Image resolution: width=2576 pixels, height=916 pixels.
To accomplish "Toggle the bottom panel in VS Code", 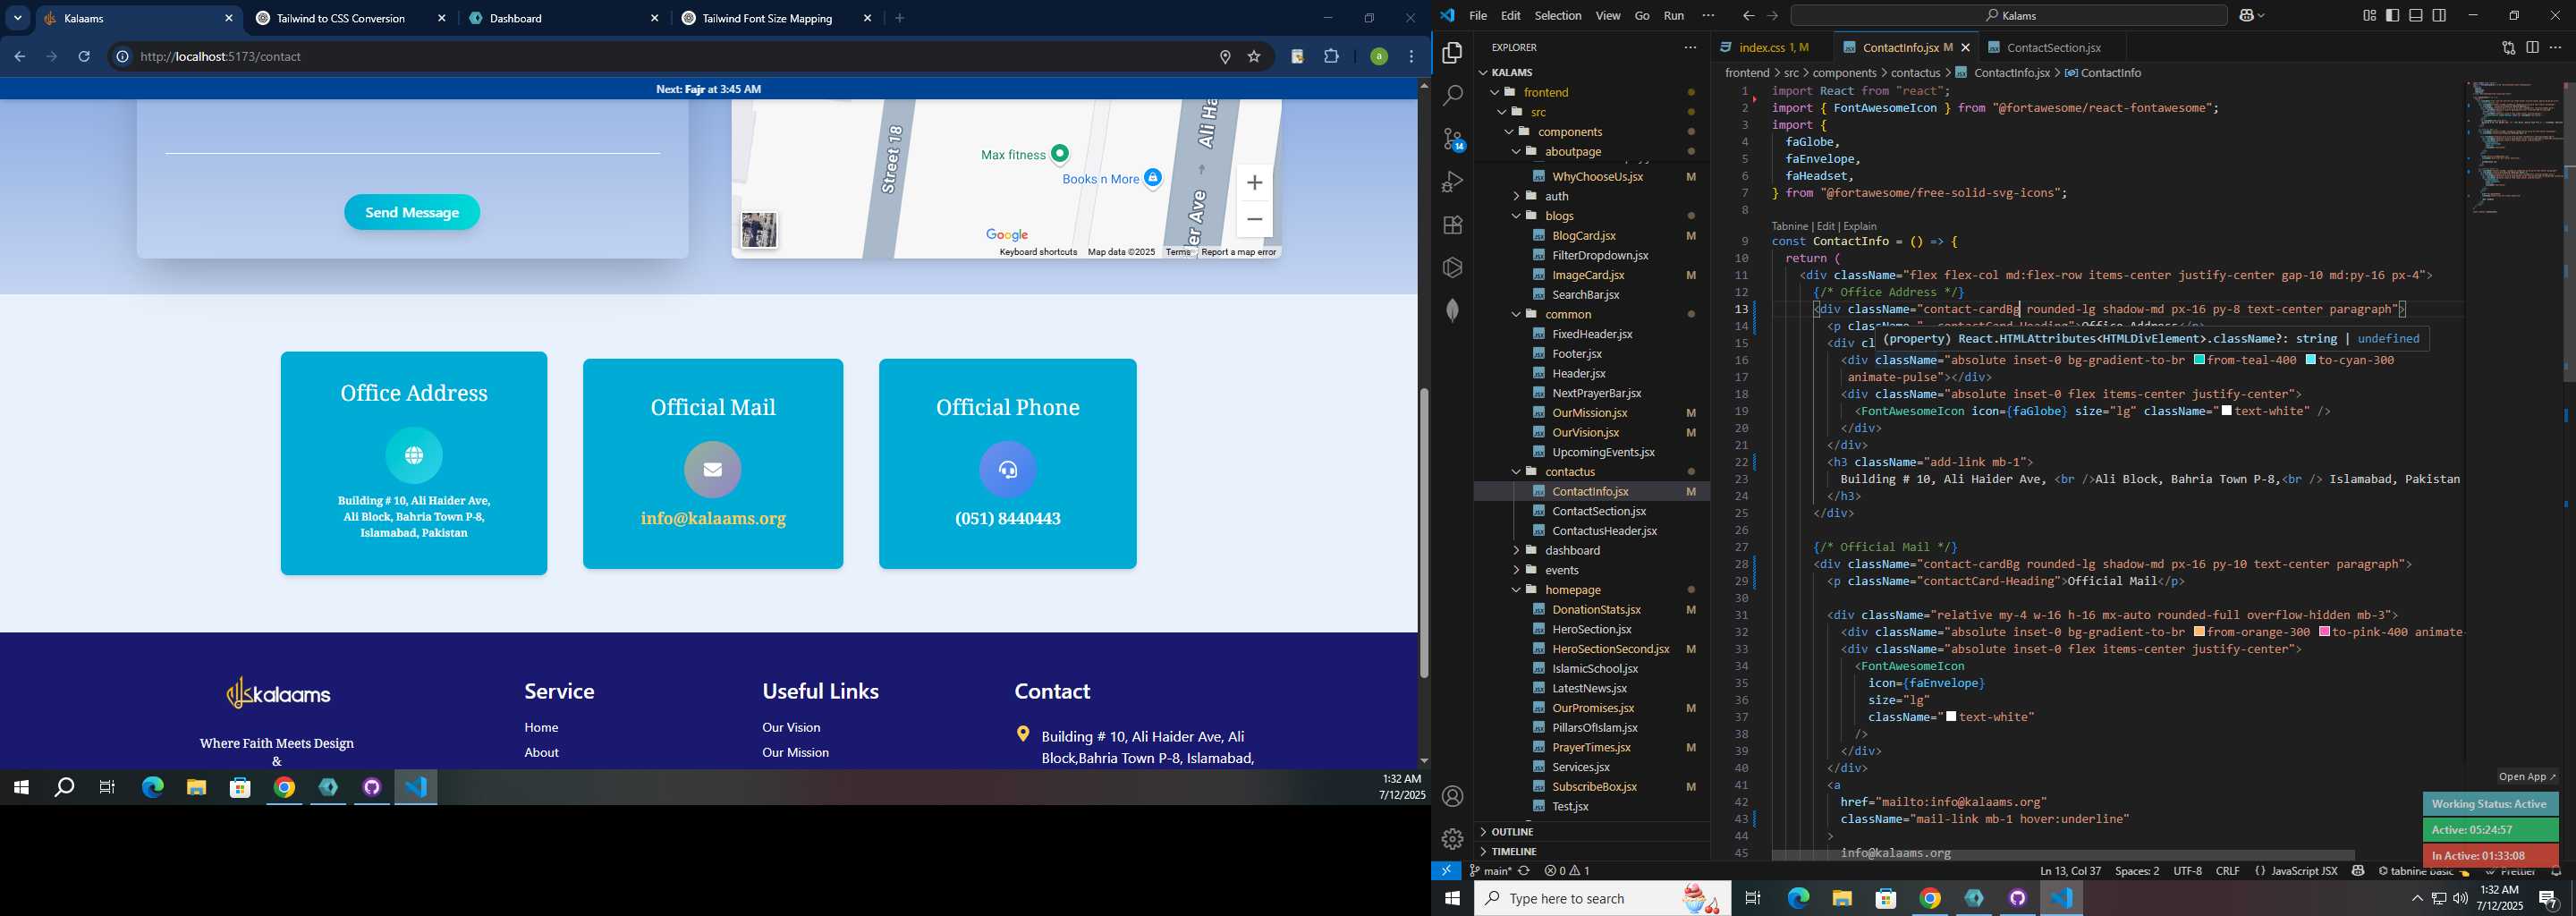I will [x=2416, y=16].
